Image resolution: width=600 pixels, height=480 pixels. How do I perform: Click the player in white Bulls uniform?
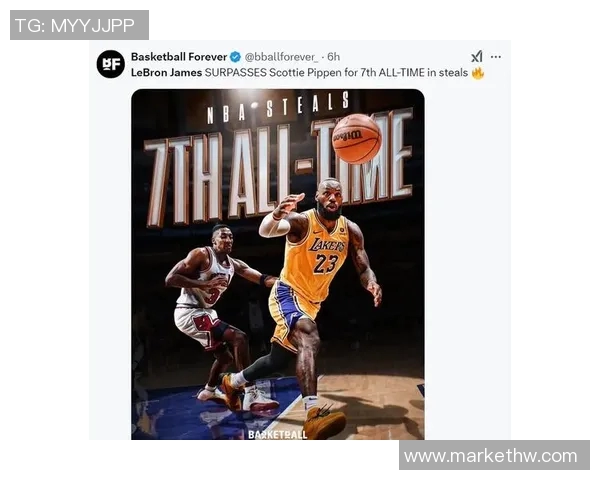coord(216,312)
